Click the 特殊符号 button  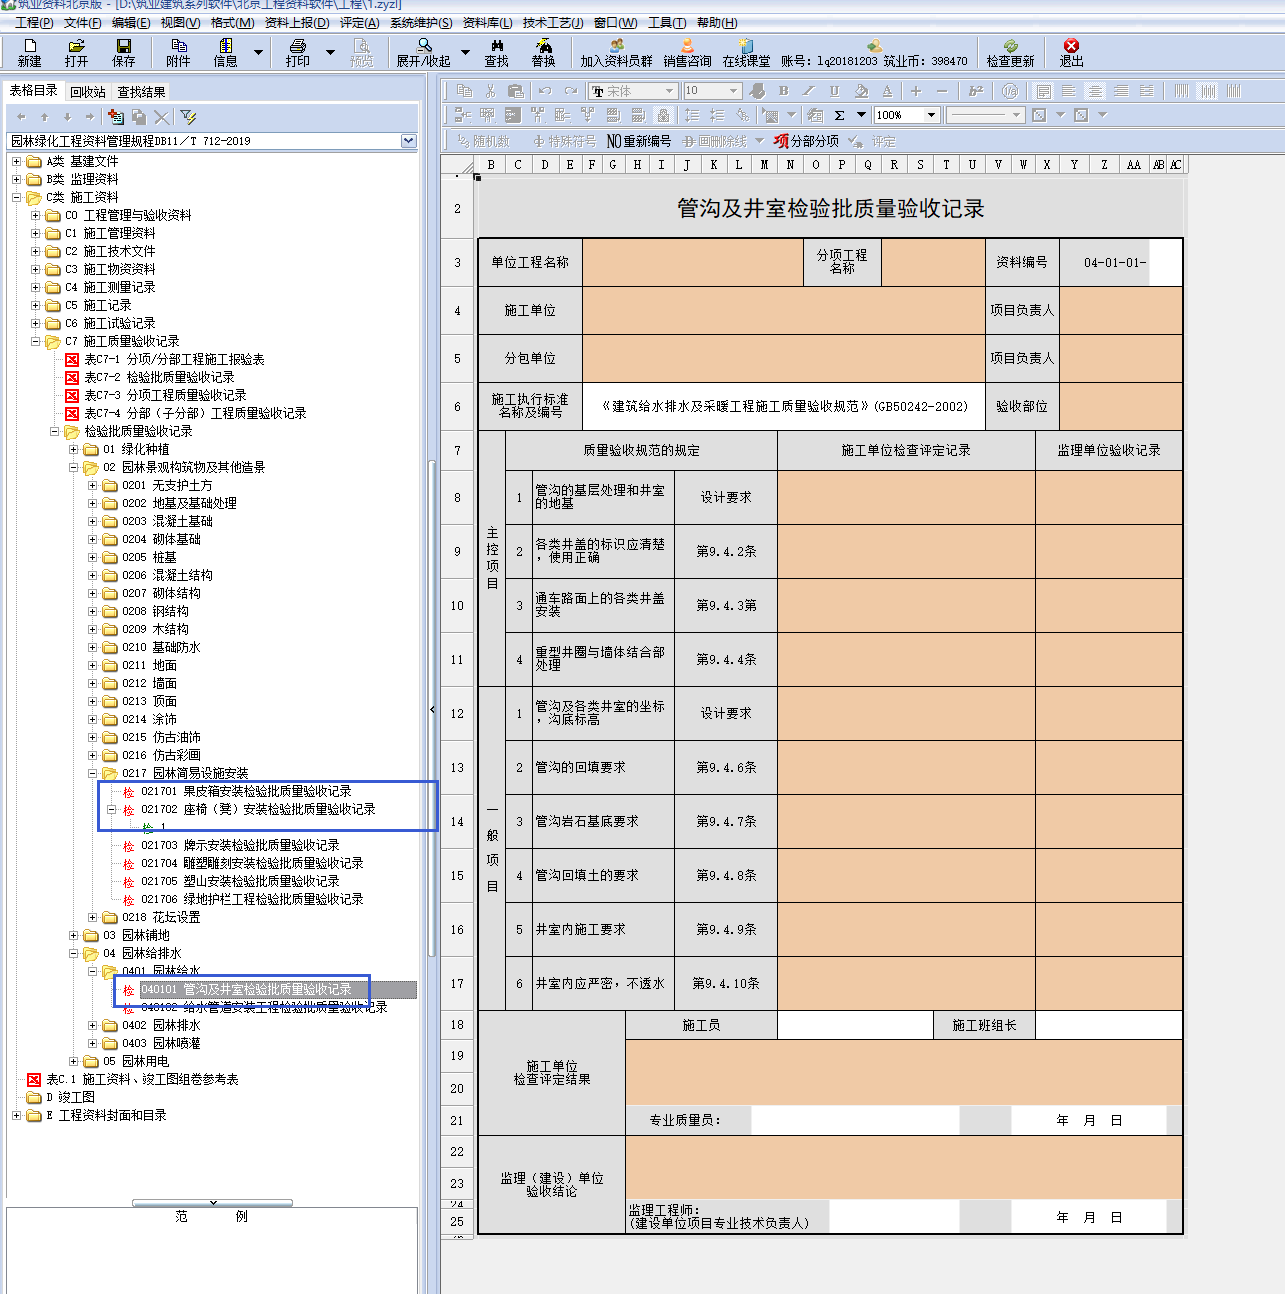(565, 141)
